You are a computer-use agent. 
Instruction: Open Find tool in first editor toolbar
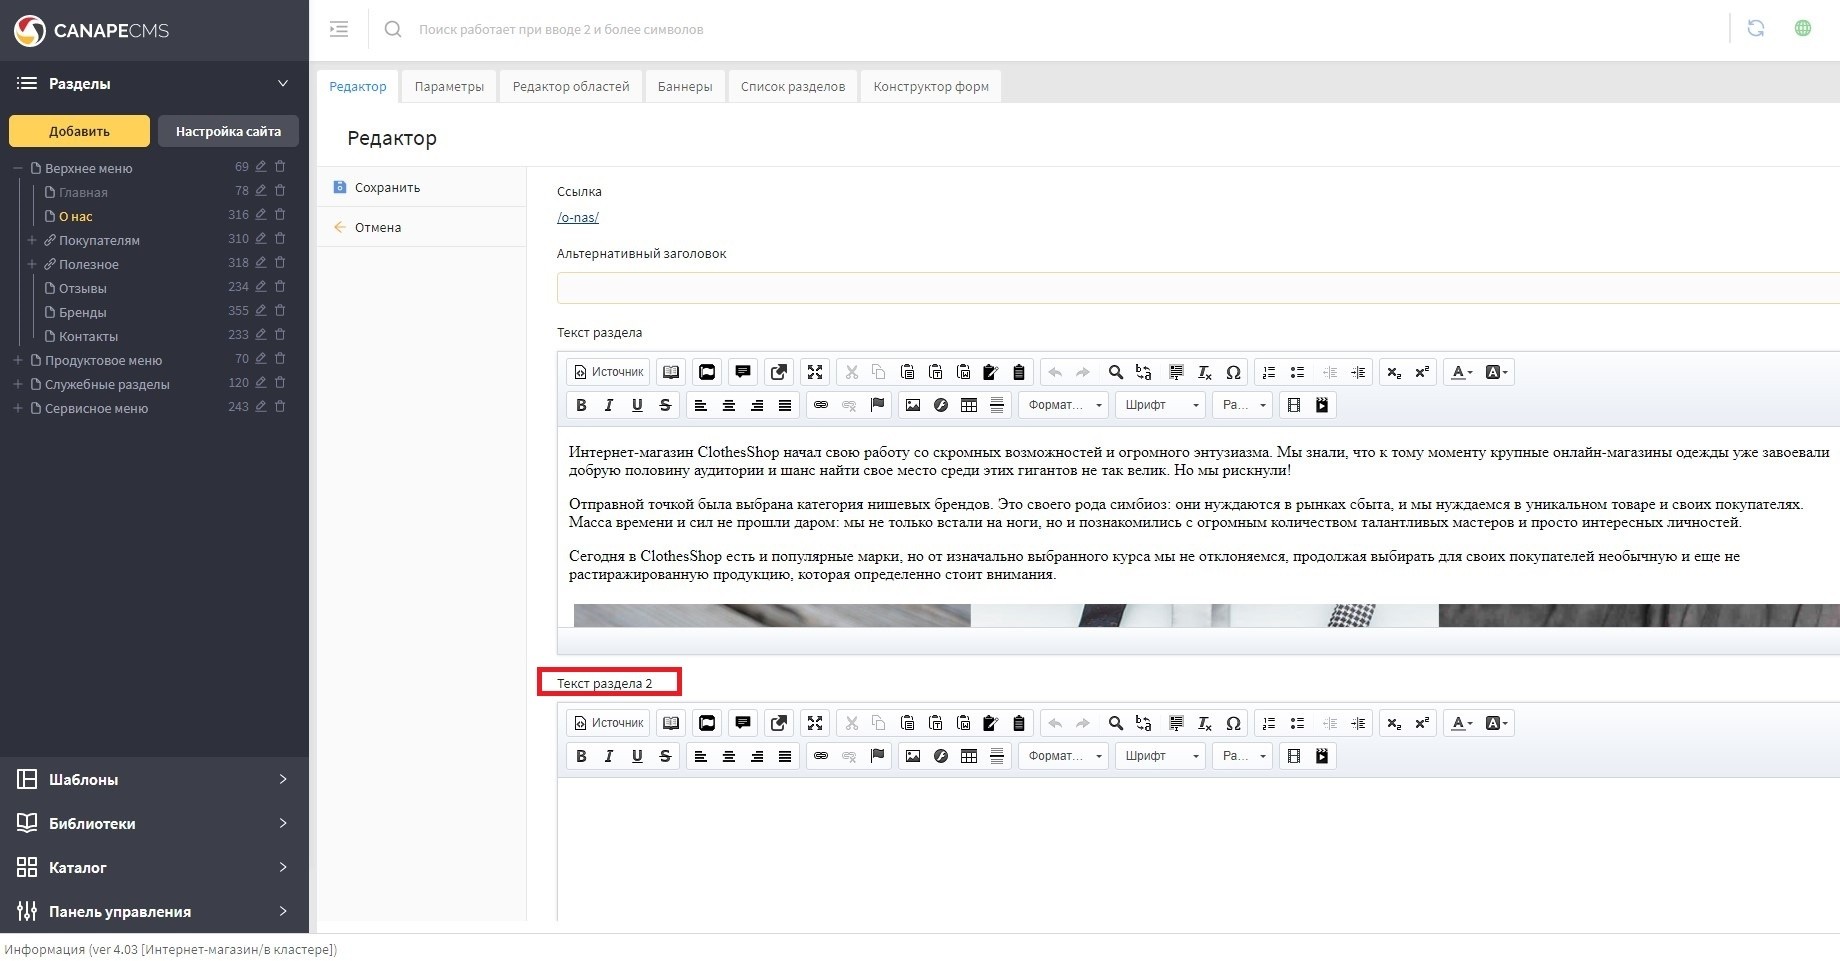(x=1115, y=372)
